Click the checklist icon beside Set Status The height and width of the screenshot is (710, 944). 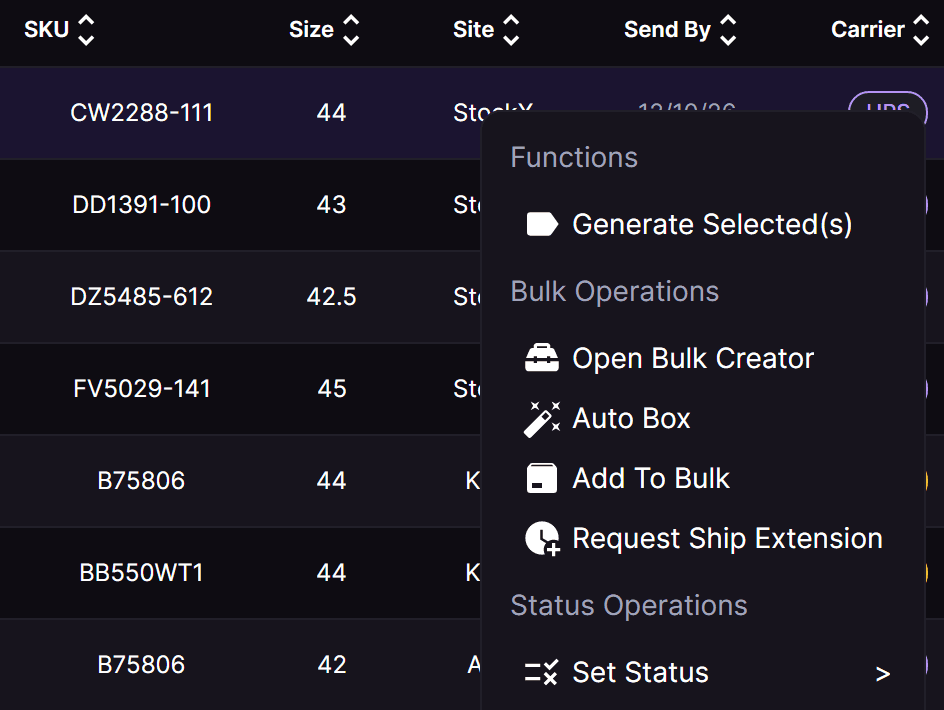tap(541, 672)
